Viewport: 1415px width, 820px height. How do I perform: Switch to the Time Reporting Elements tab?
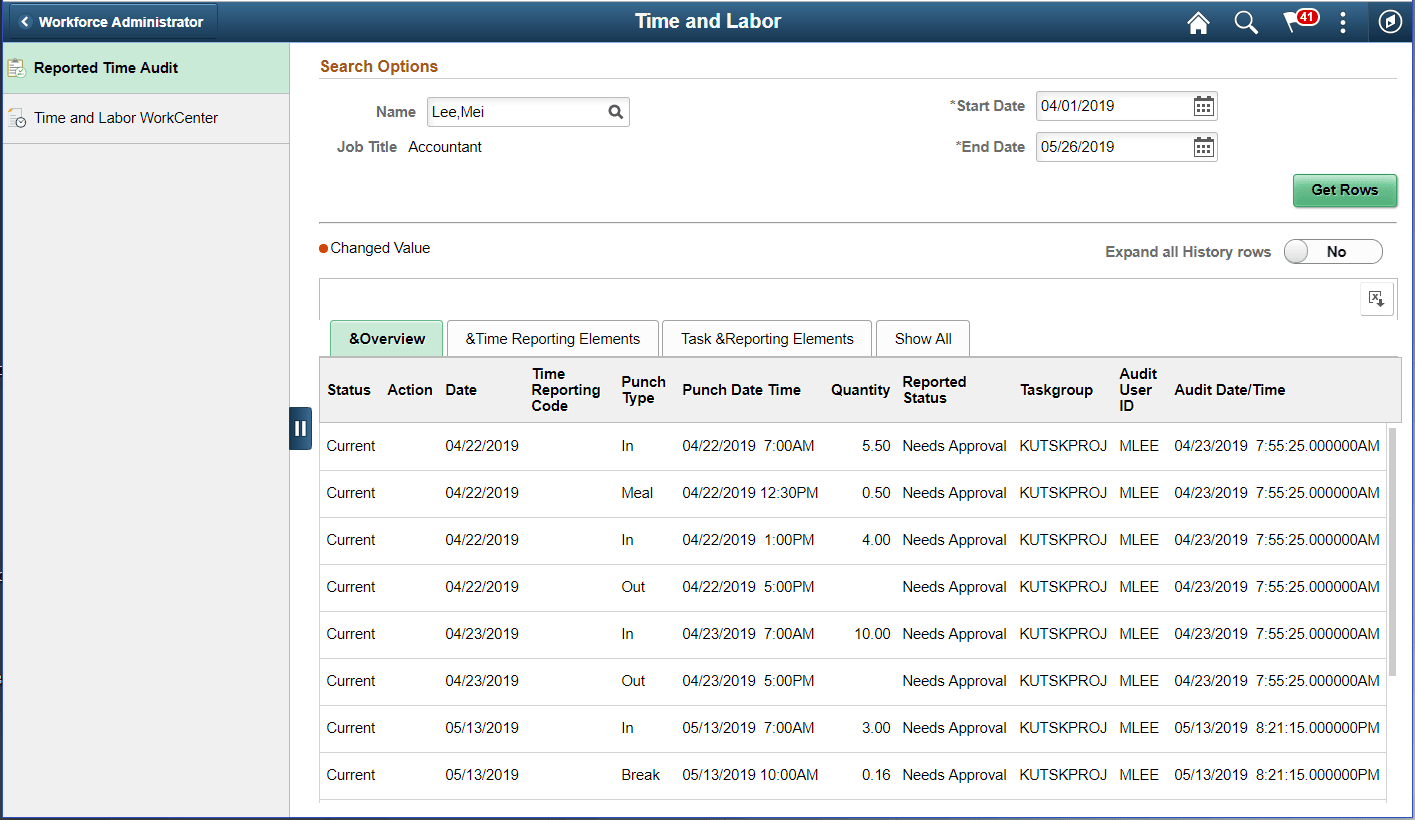(x=552, y=338)
